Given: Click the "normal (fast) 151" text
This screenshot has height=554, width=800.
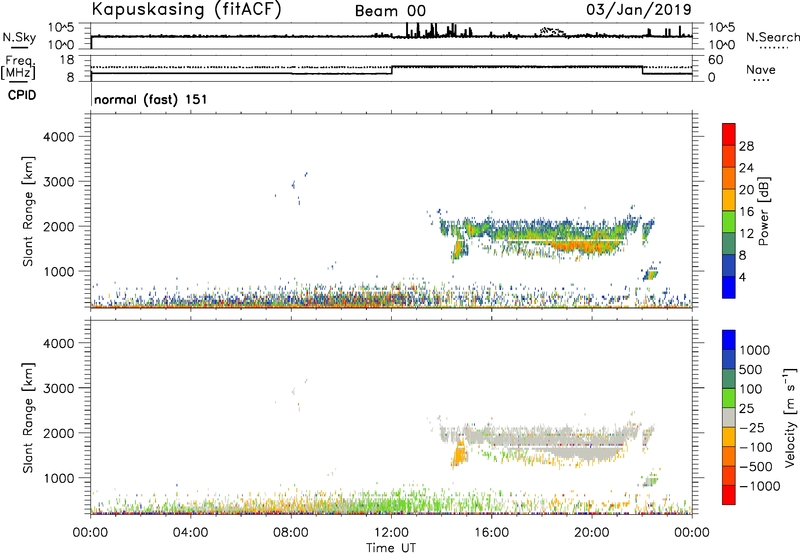Looking at the screenshot, I should (x=151, y=99).
